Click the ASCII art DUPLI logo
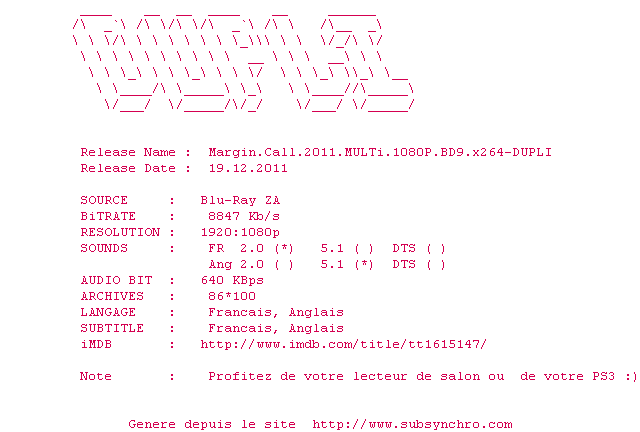 click(x=243, y=62)
